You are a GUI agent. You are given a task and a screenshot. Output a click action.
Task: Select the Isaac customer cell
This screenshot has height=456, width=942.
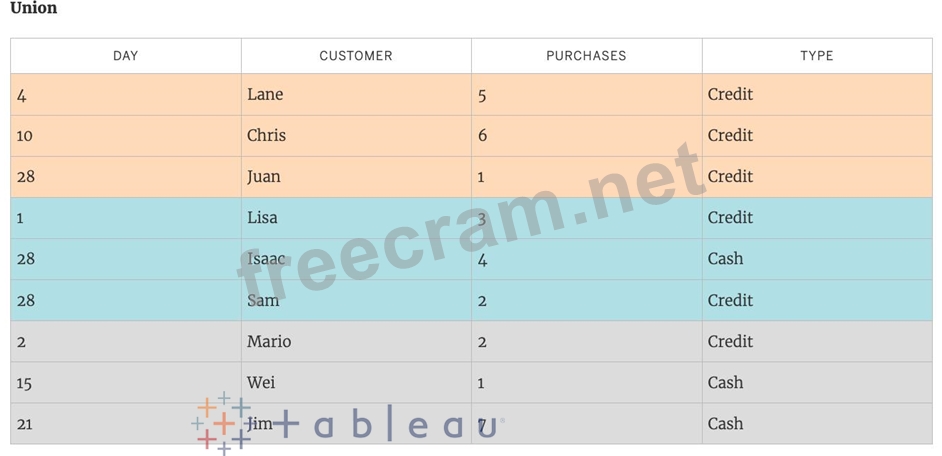pyautogui.click(x=267, y=259)
